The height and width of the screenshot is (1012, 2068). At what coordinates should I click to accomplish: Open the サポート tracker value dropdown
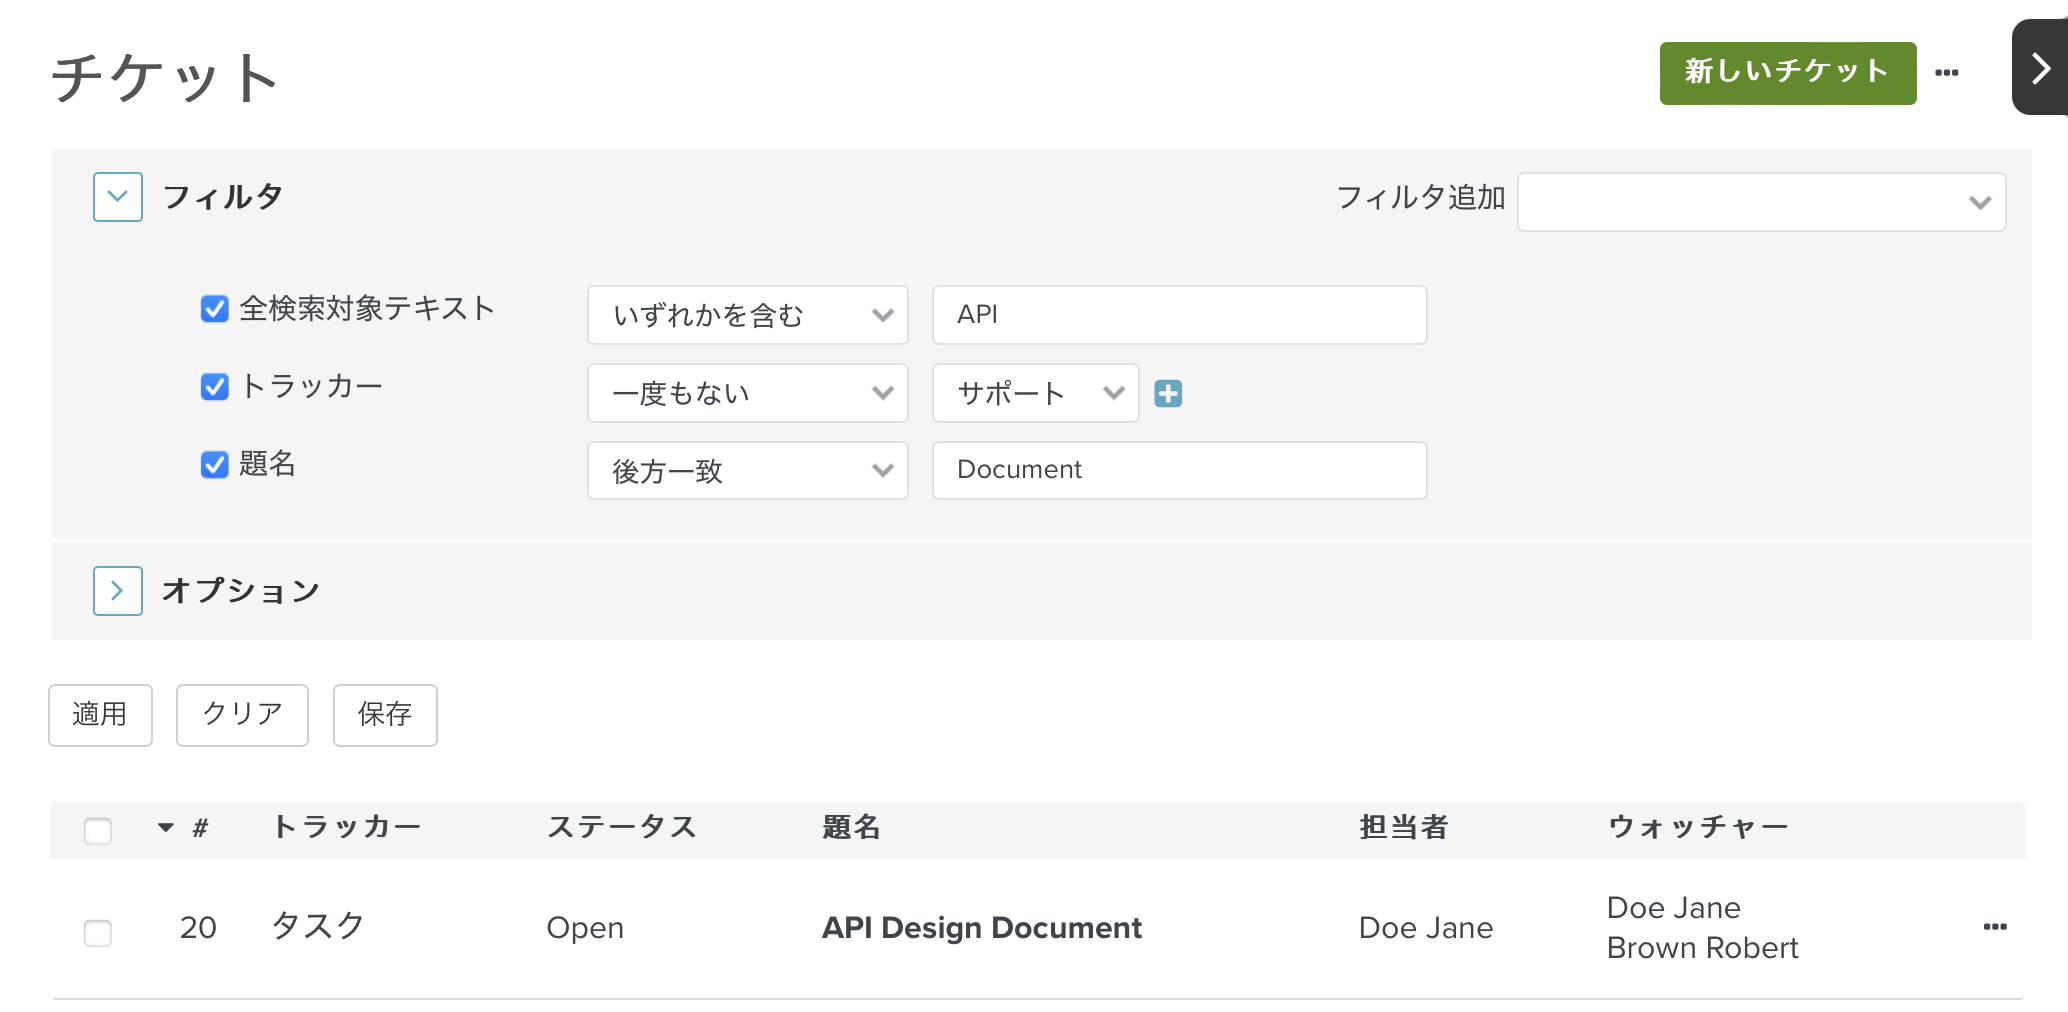[1036, 393]
